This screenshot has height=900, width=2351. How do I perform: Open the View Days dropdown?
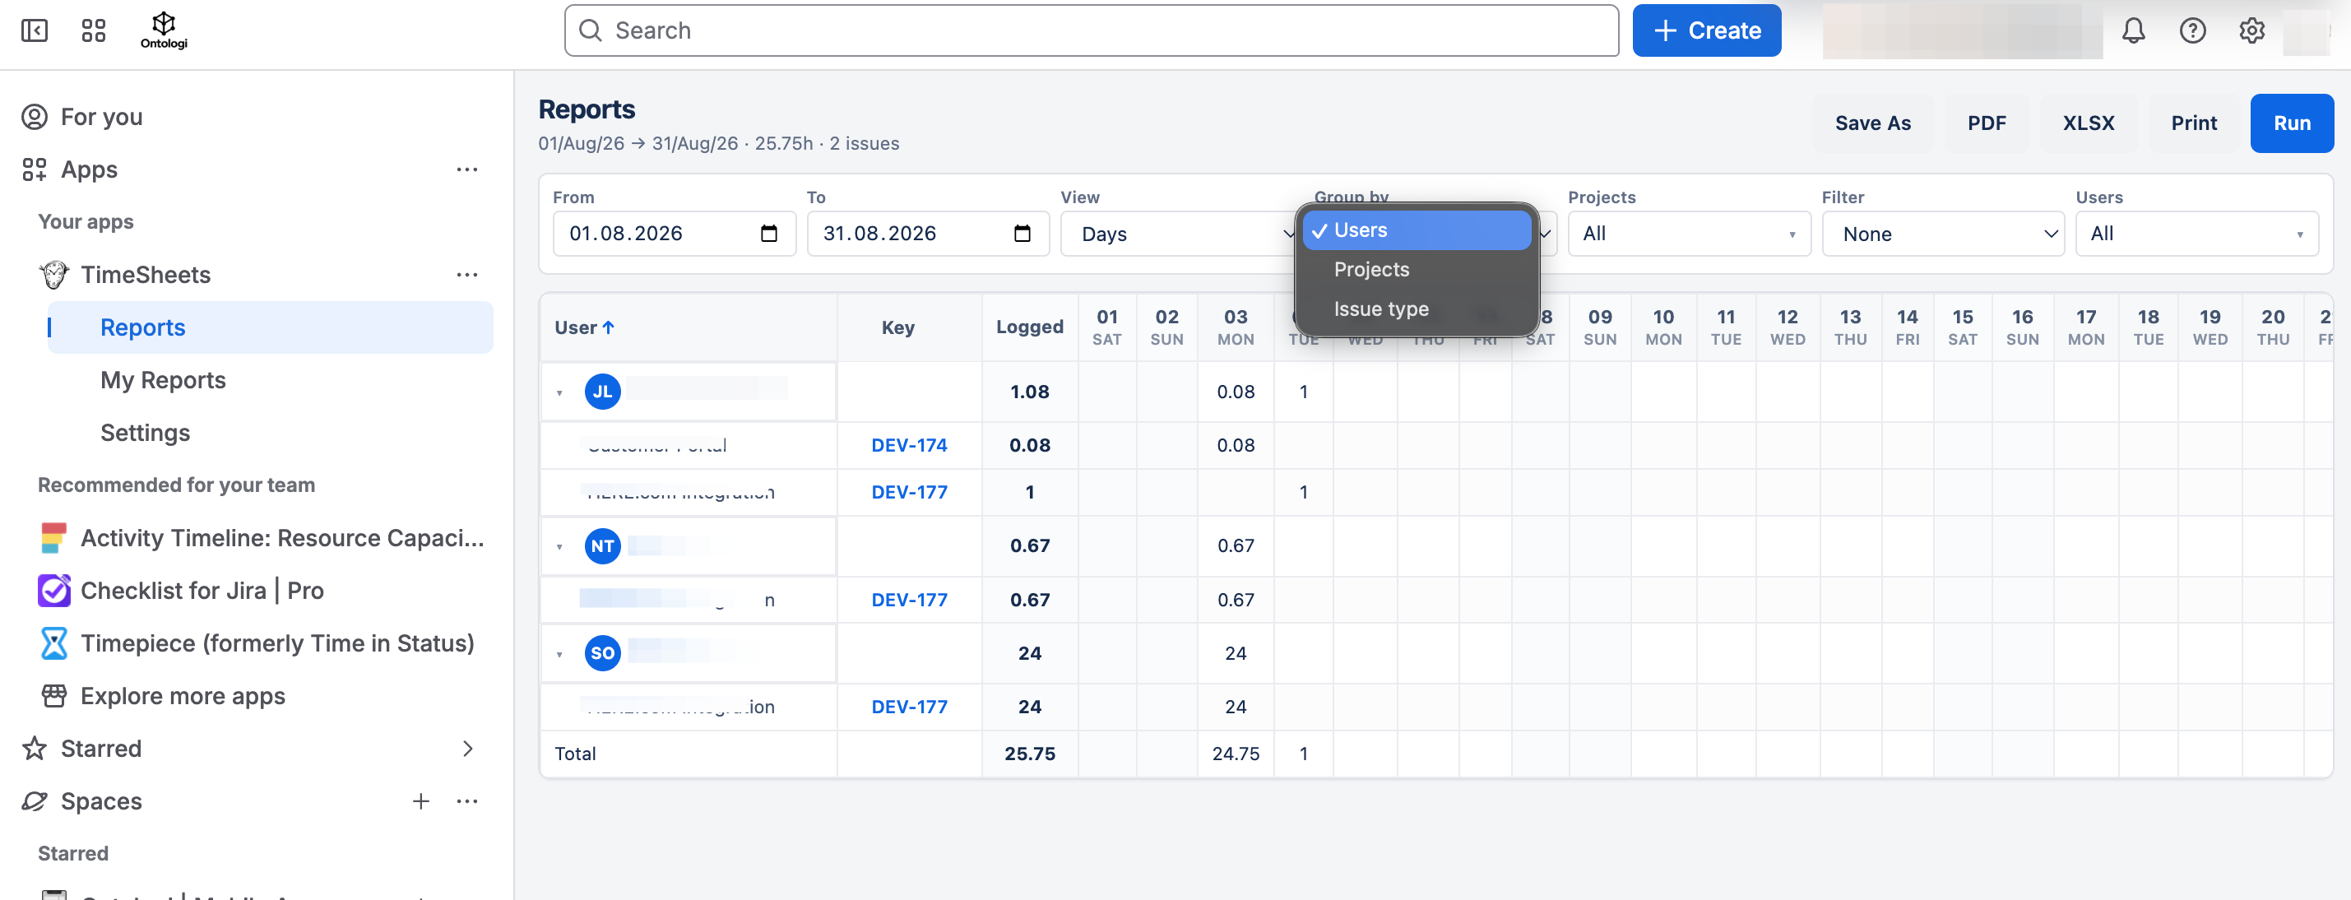coord(1180,234)
